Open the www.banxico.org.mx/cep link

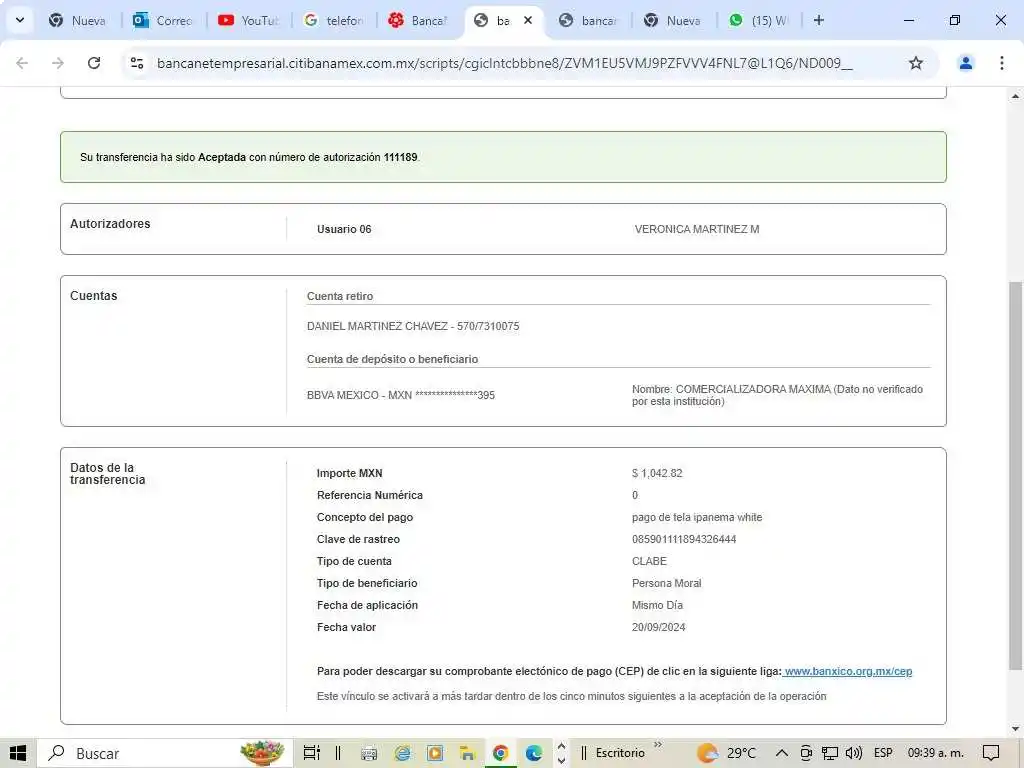click(x=848, y=671)
